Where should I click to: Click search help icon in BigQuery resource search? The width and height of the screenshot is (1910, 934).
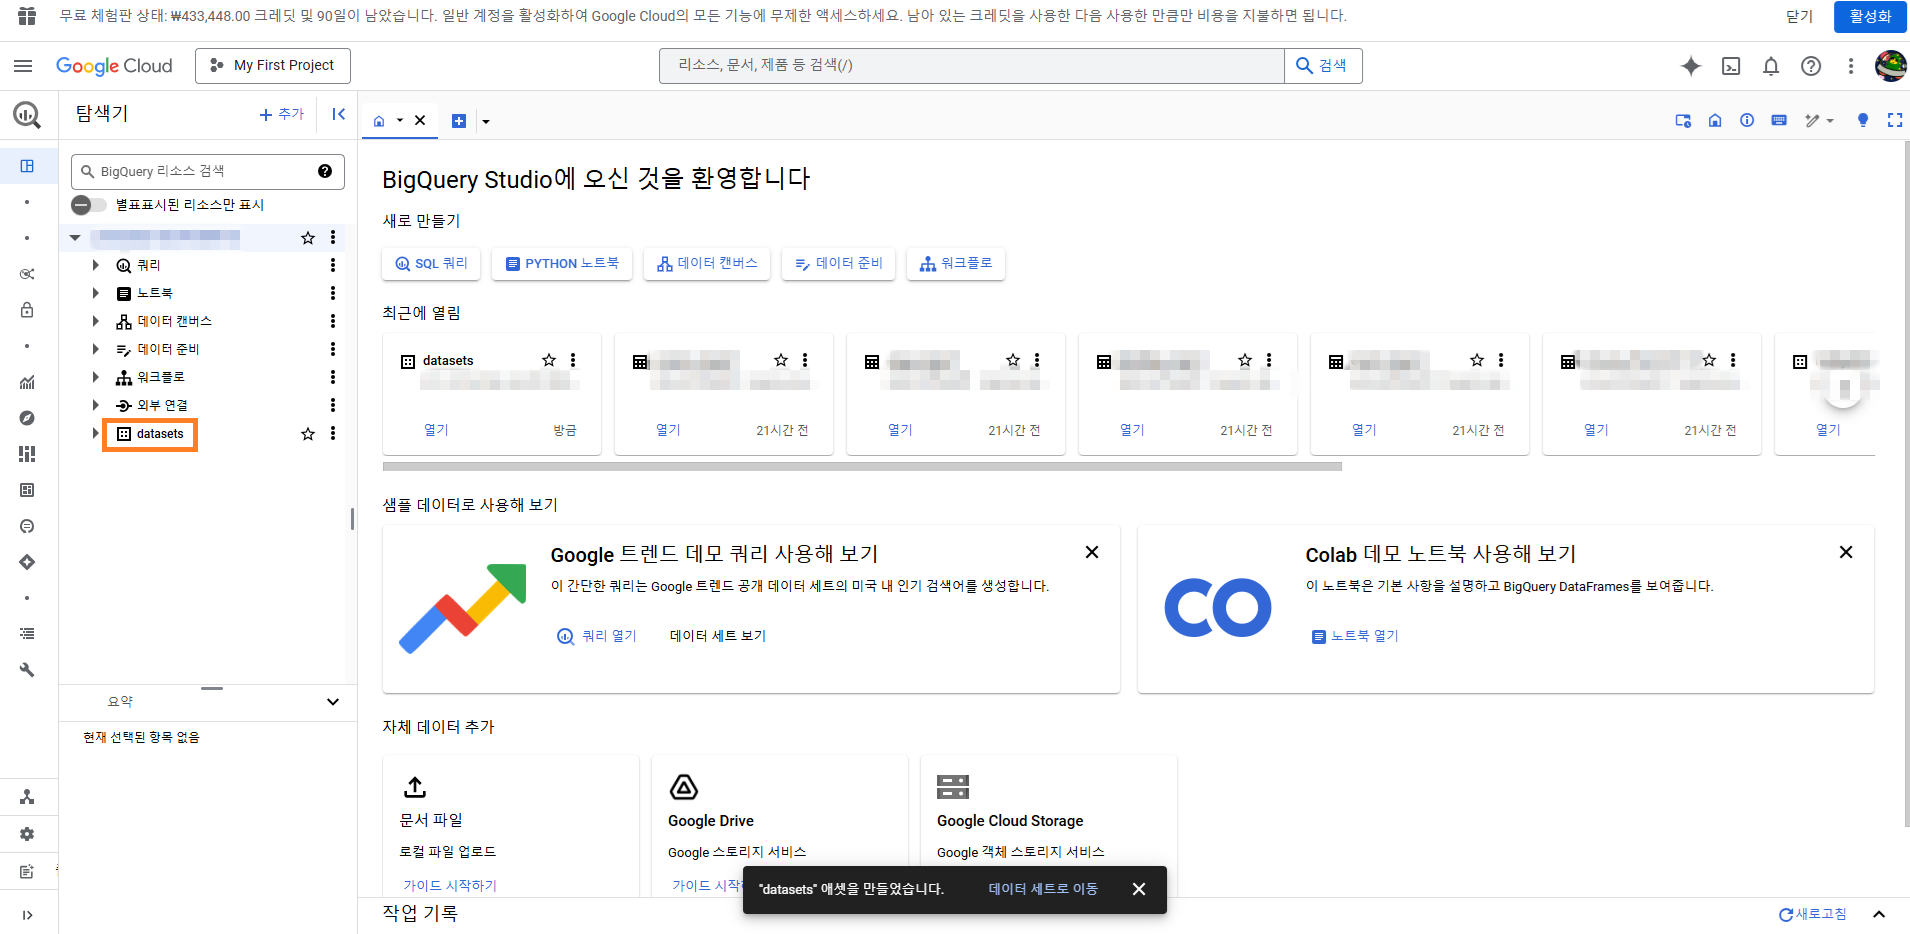pos(325,171)
